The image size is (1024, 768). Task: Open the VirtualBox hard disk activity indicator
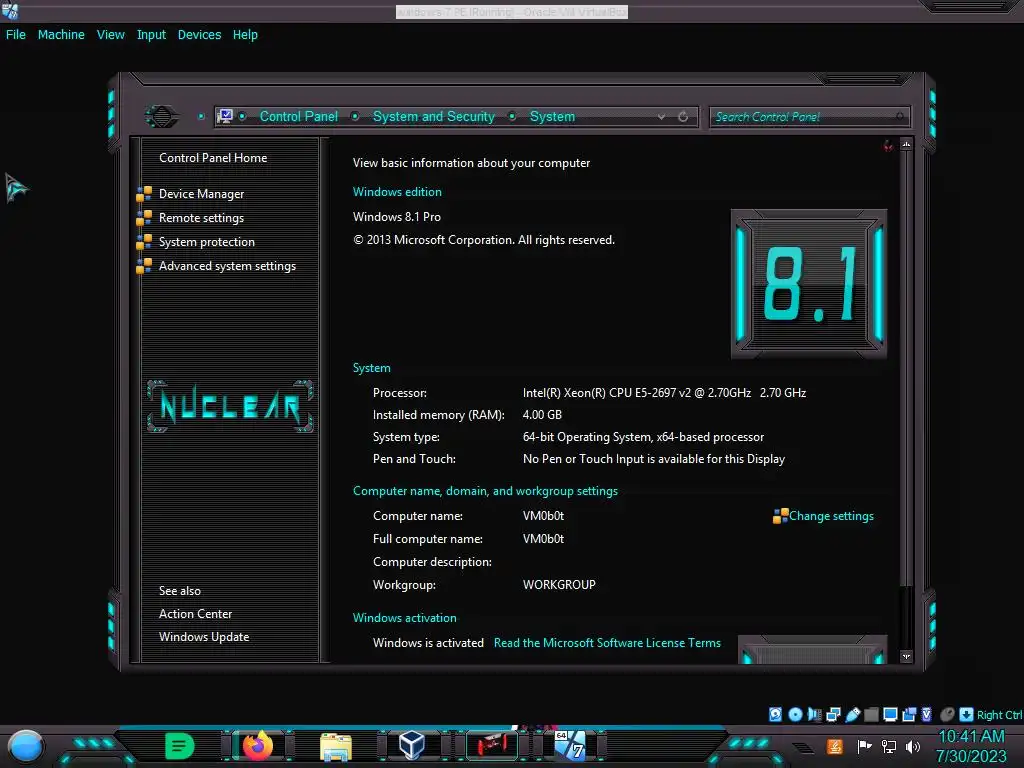[775, 714]
